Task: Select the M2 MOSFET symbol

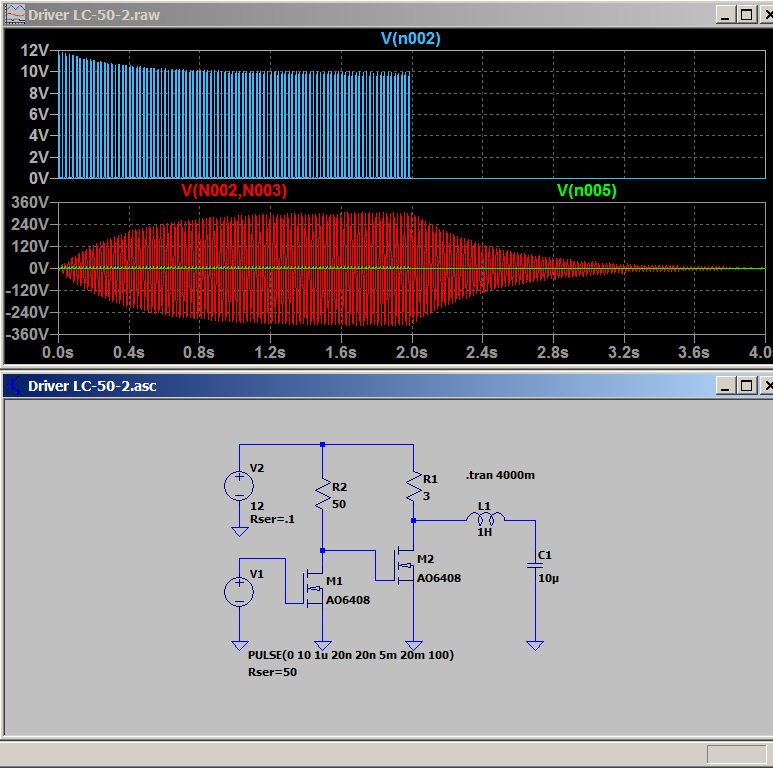Action: 404,566
